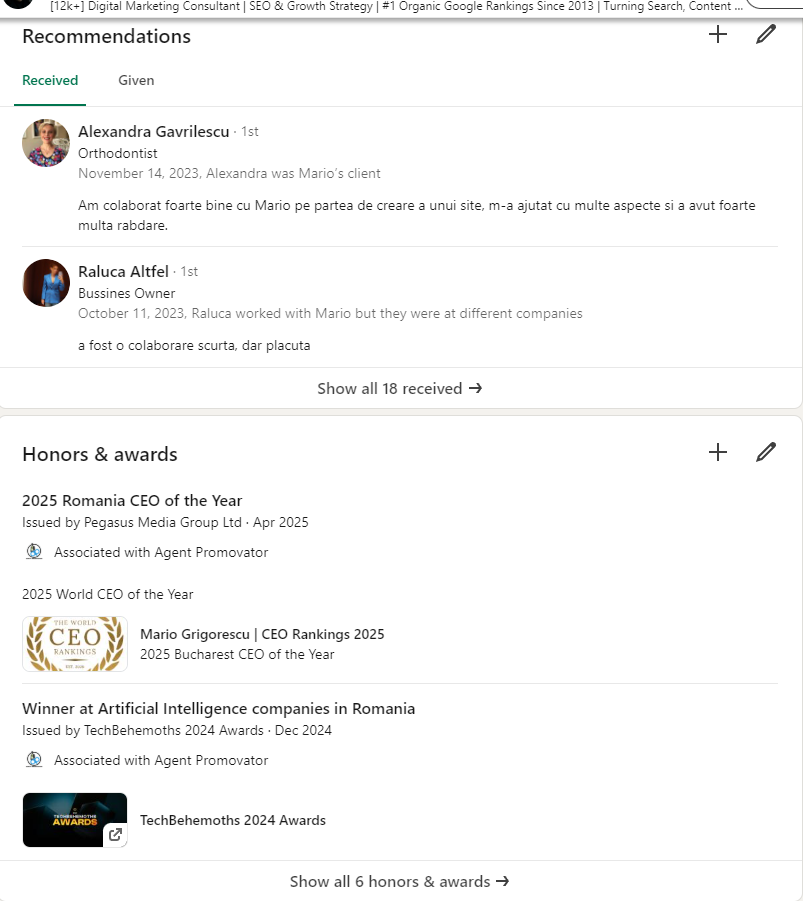Add a new recommendation with the plus icon
Screen dimensions: 803x901
tap(717, 34)
